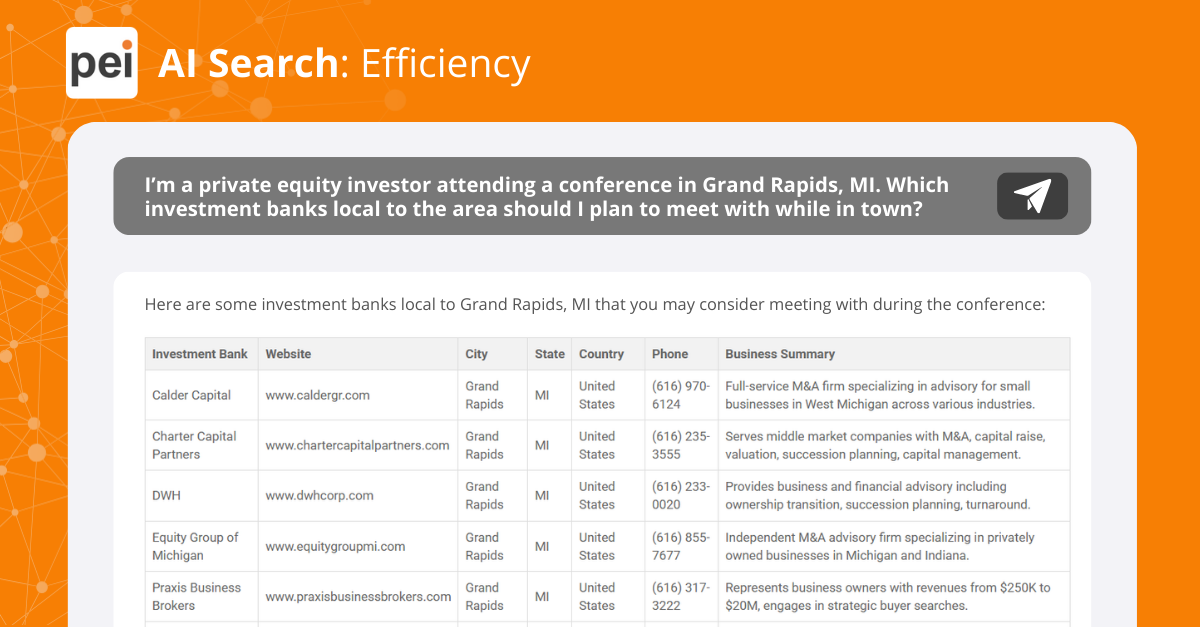
Task: Open www.caldergr.com website link
Action: [318, 395]
